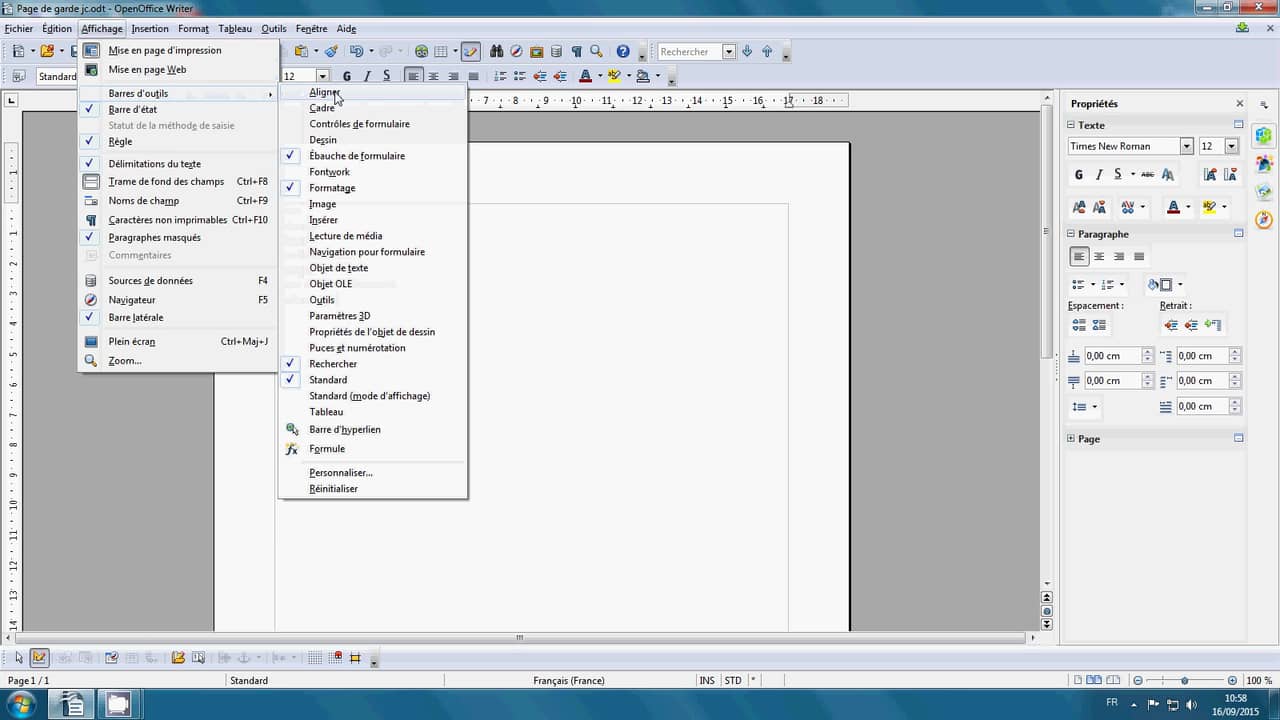Screen dimensions: 1280x720
Task: Click the blue Help question mark icon
Action: (x=623, y=51)
